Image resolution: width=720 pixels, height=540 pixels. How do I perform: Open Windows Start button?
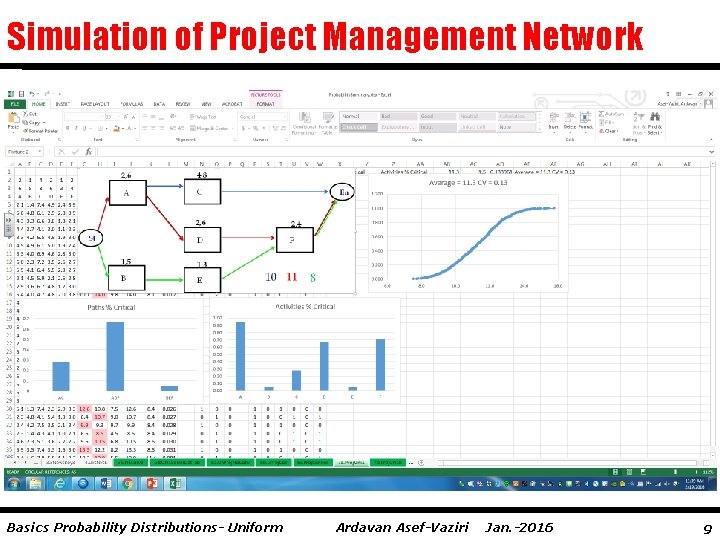point(13,484)
